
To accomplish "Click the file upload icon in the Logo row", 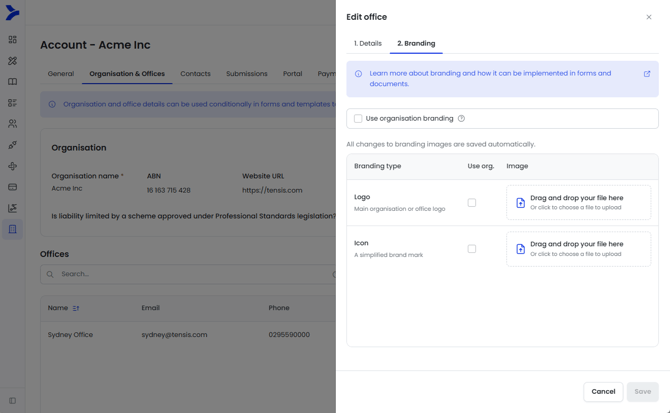I will click(x=520, y=203).
